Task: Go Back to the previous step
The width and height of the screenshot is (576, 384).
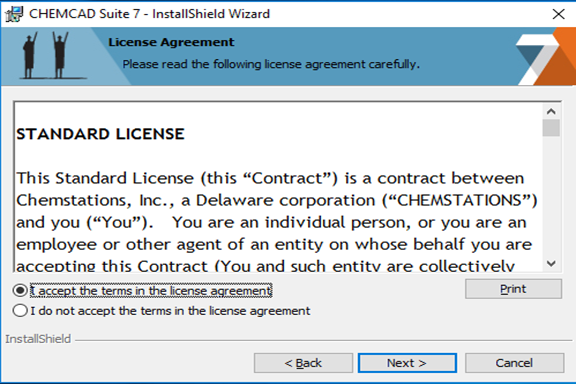Action: pyautogui.click(x=303, y=363)
